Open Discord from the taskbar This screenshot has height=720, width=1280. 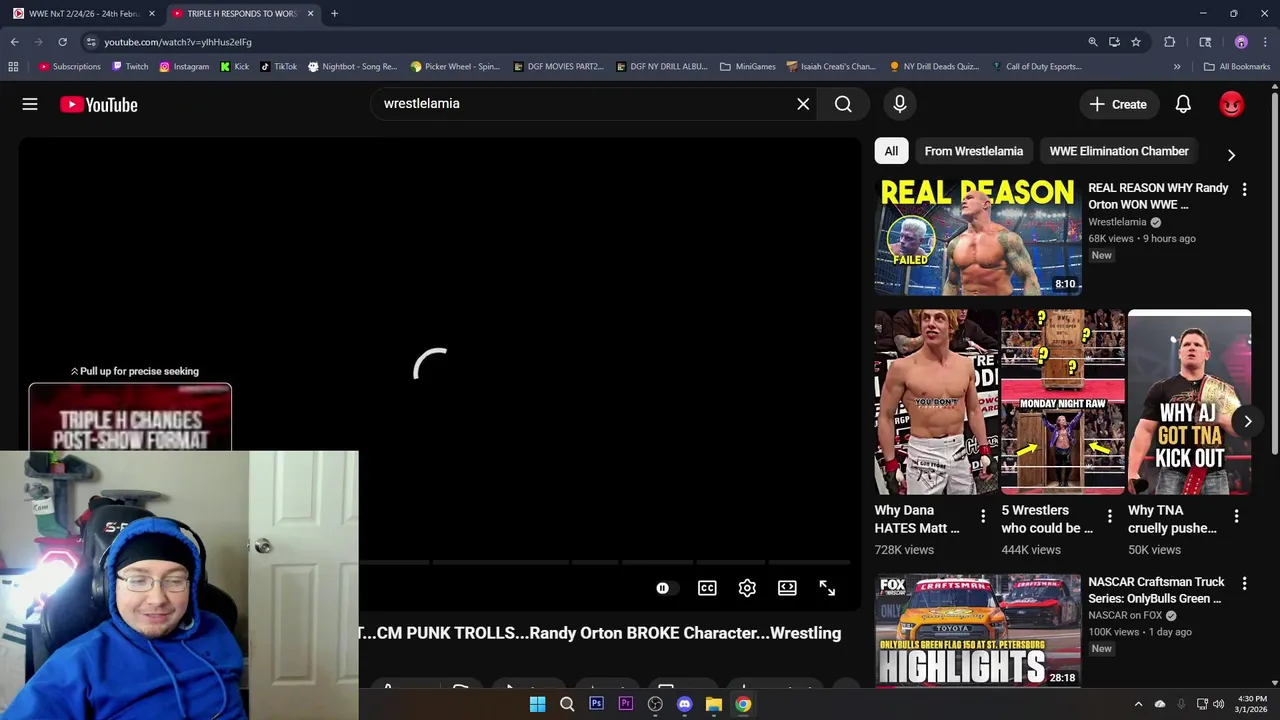click(x=684, y=704)
